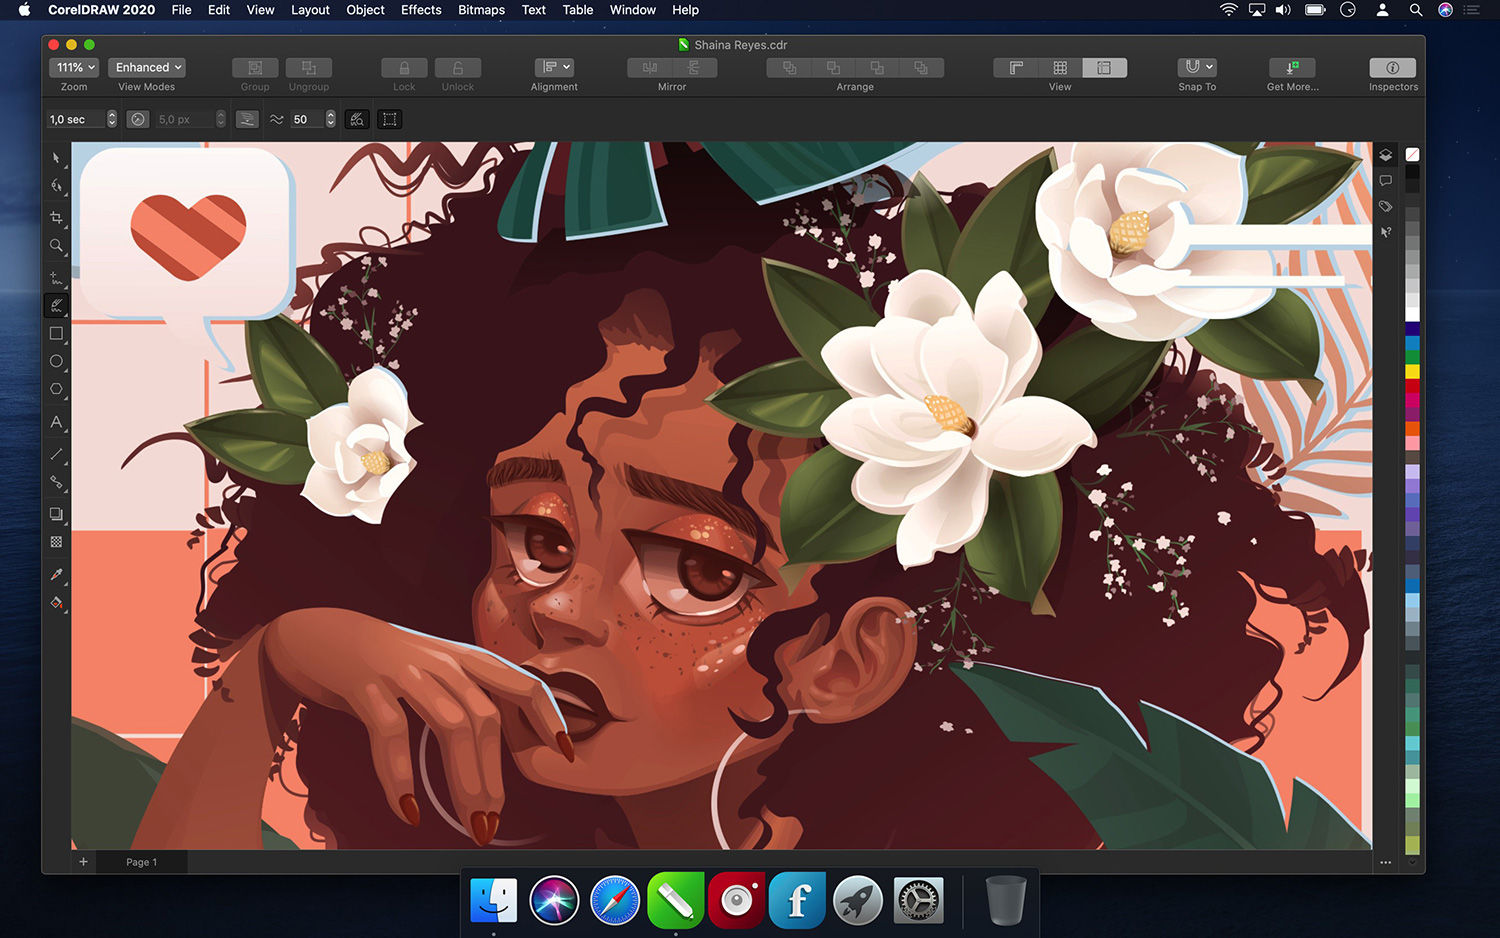Toggle the Inspectors panel

(1392, 68)
